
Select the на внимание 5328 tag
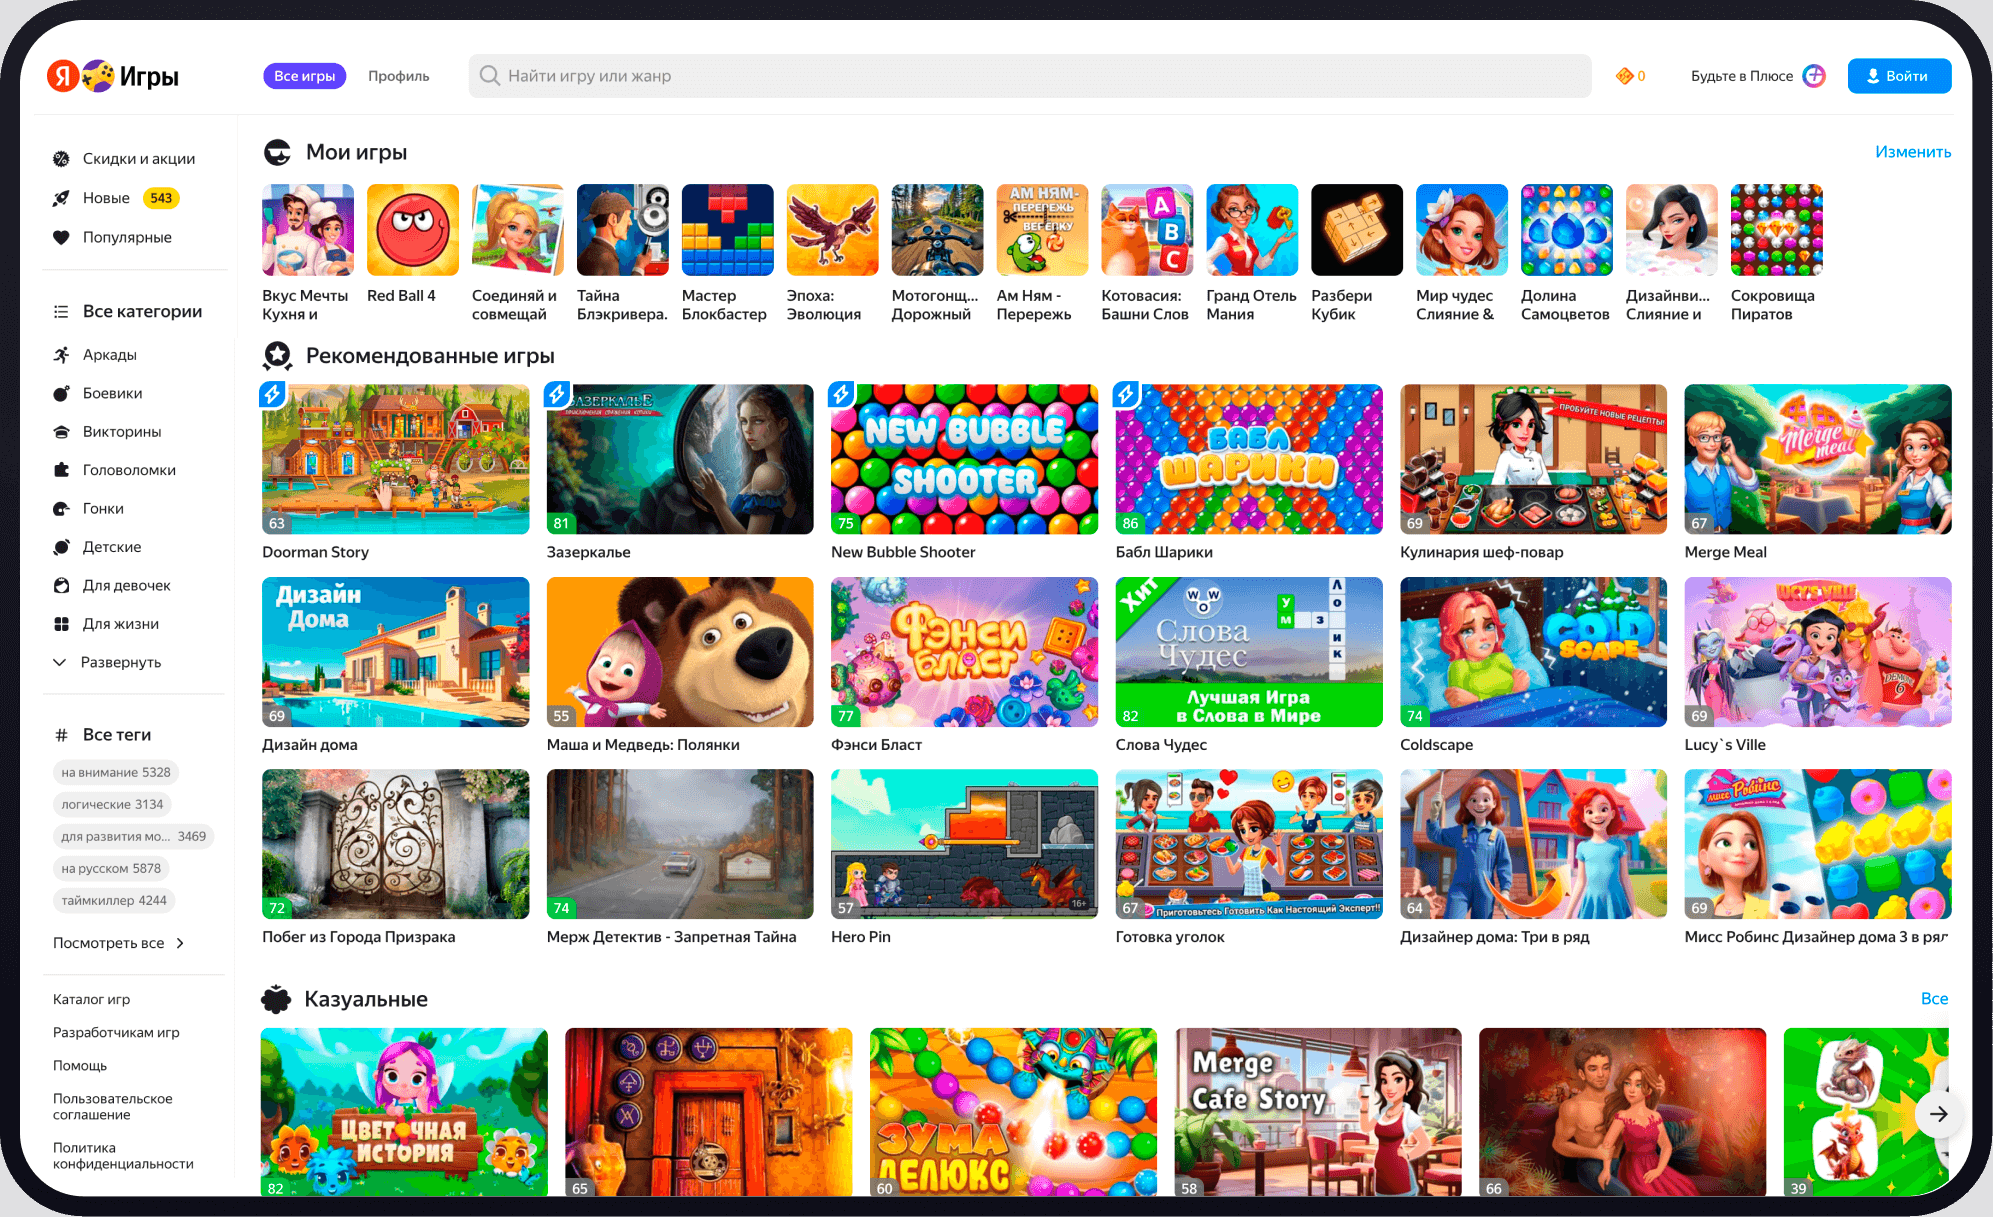tap(115, 772)
